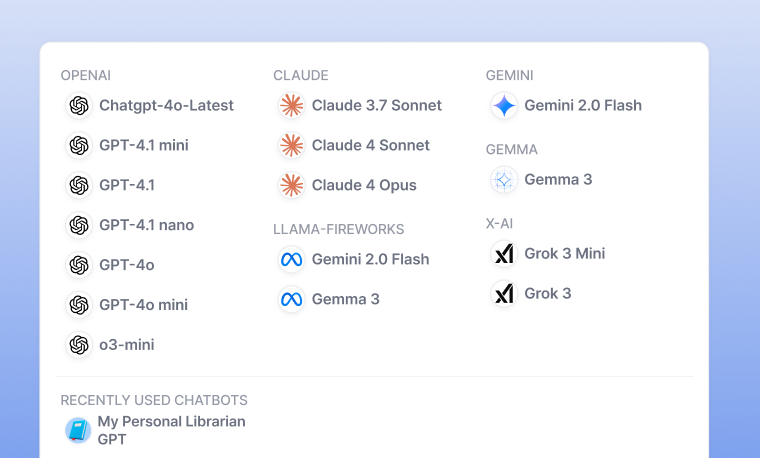The width and height of the screenshot is (760, 458).
Task: Click the blue book icon of My Personal Librarian
Action: [x=78, y=430]
